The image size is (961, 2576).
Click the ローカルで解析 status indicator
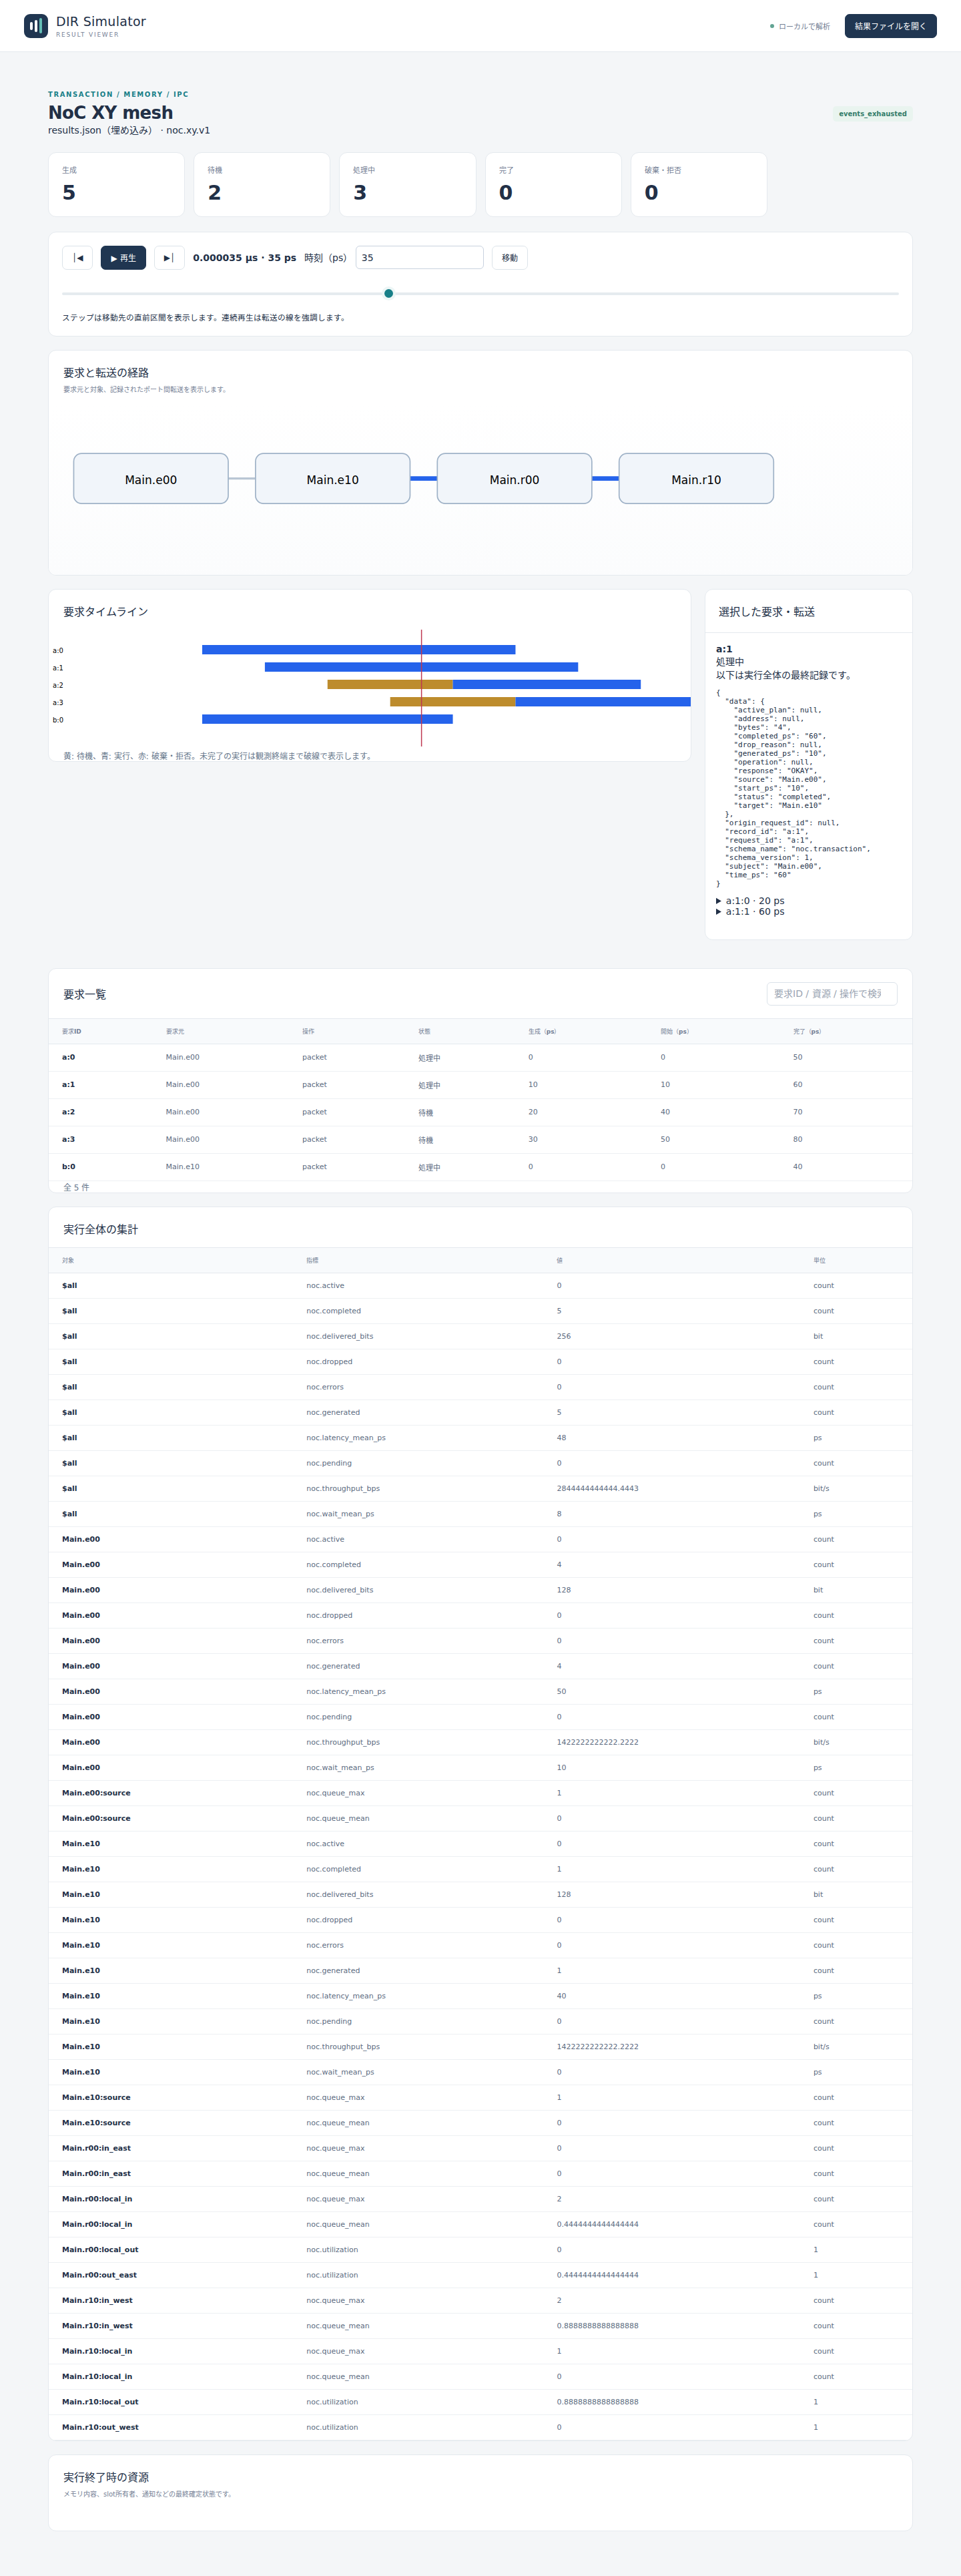pyautogui.click(x=800, y=26)
